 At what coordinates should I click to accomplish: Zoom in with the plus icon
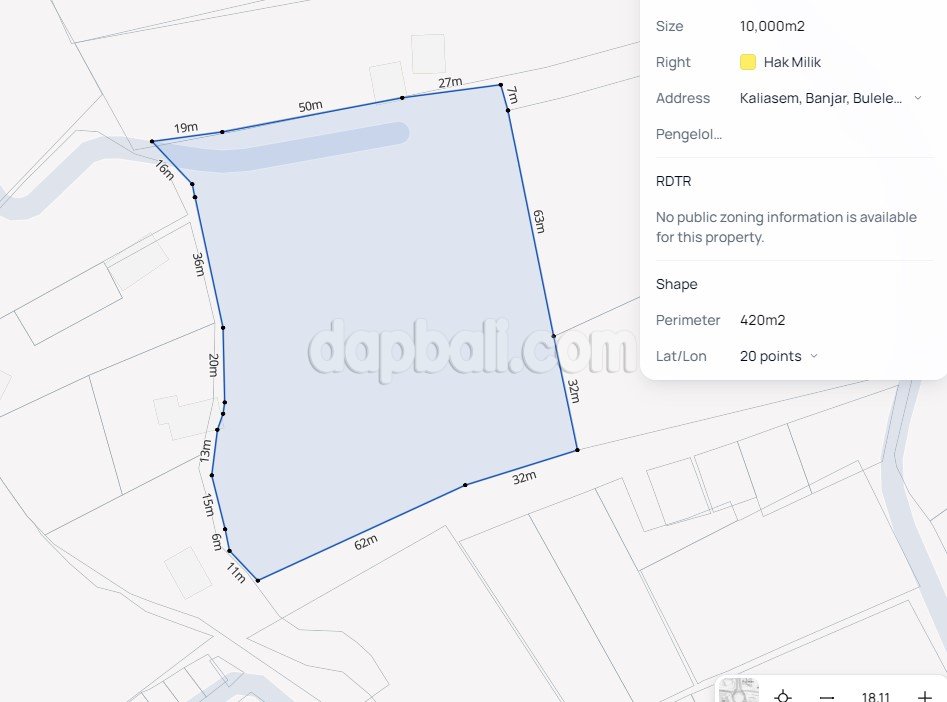(924, 697)
